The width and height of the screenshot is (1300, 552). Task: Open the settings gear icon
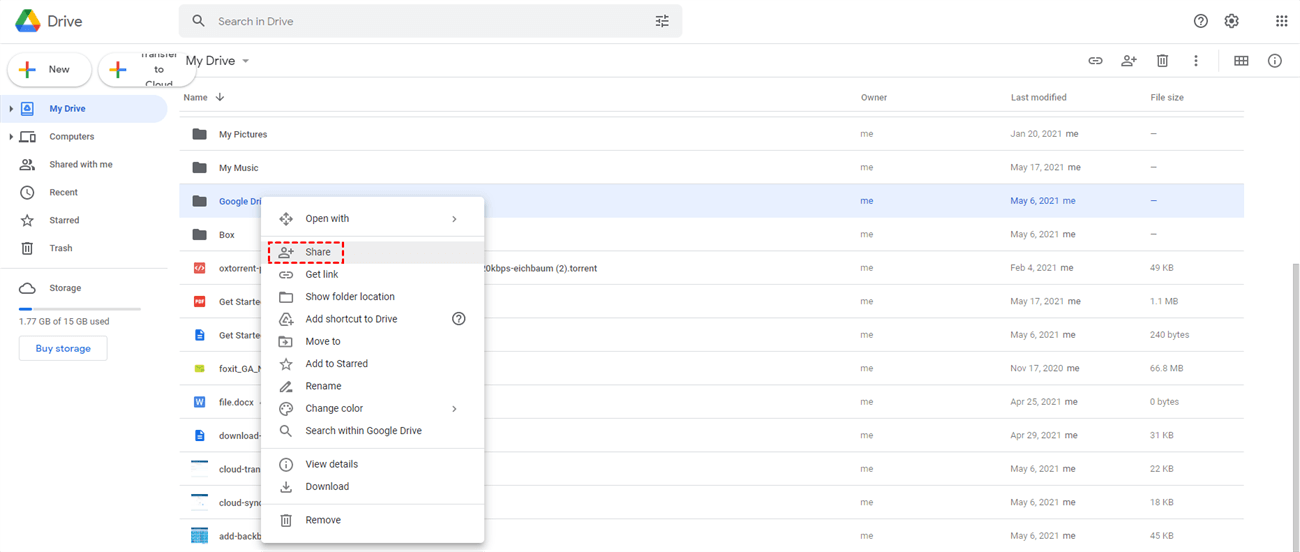(1231, 21)
